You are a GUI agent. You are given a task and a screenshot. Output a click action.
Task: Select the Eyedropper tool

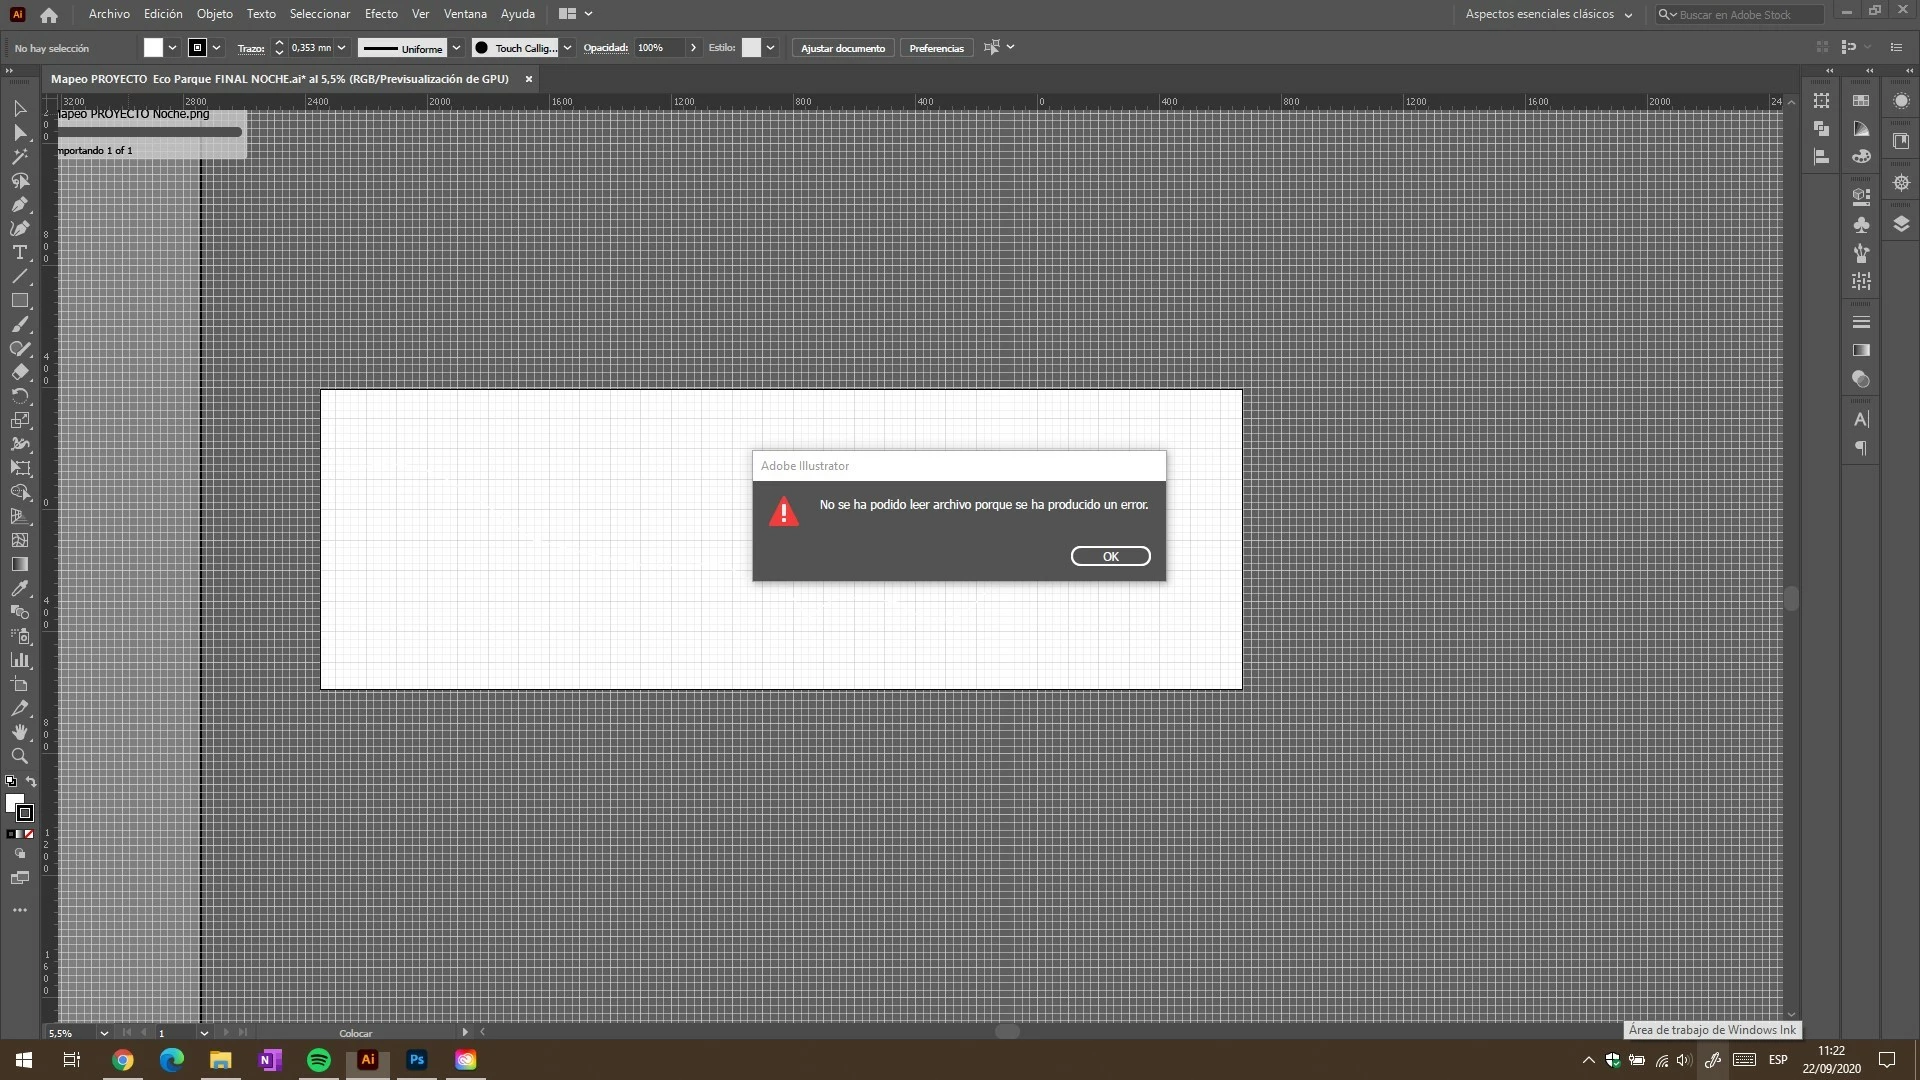(x=19, y=589)
